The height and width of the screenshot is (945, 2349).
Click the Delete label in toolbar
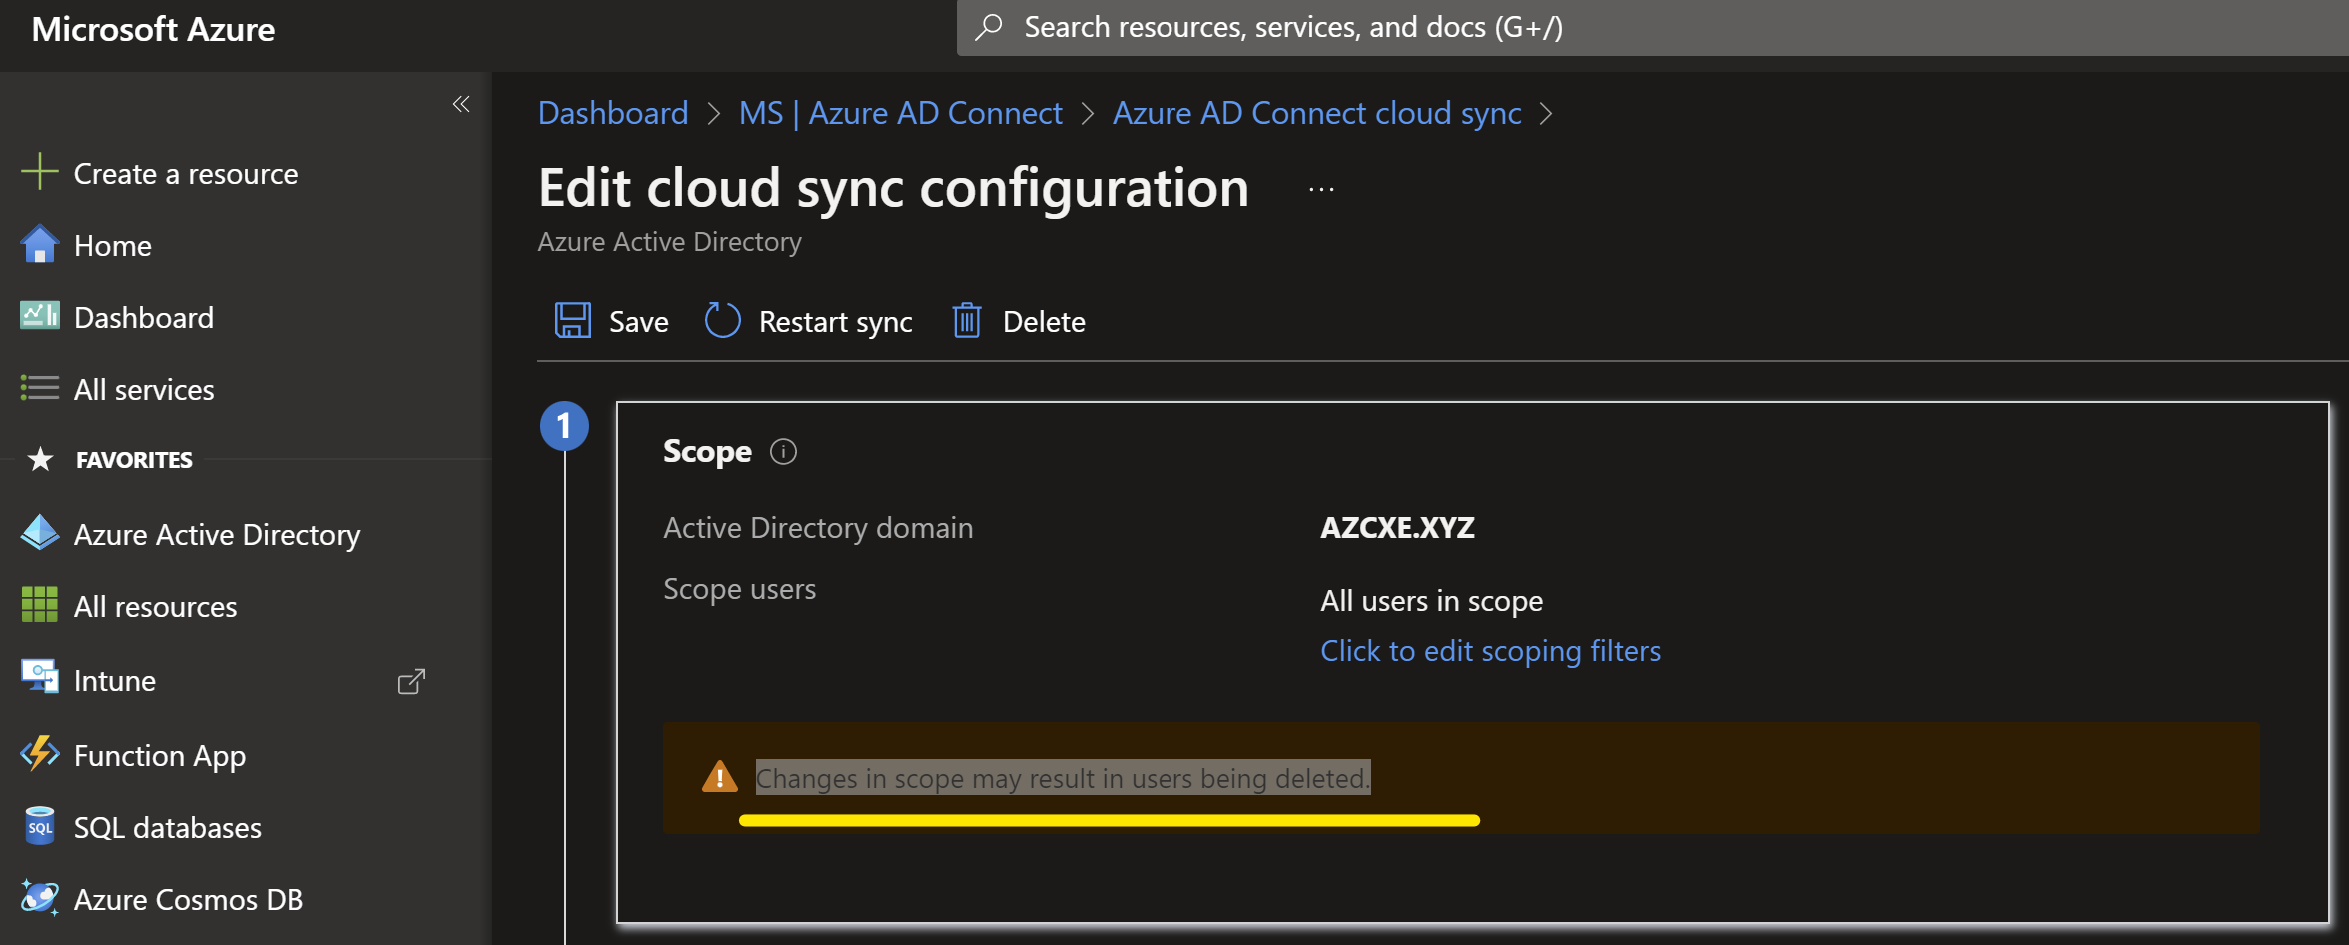1044,322
